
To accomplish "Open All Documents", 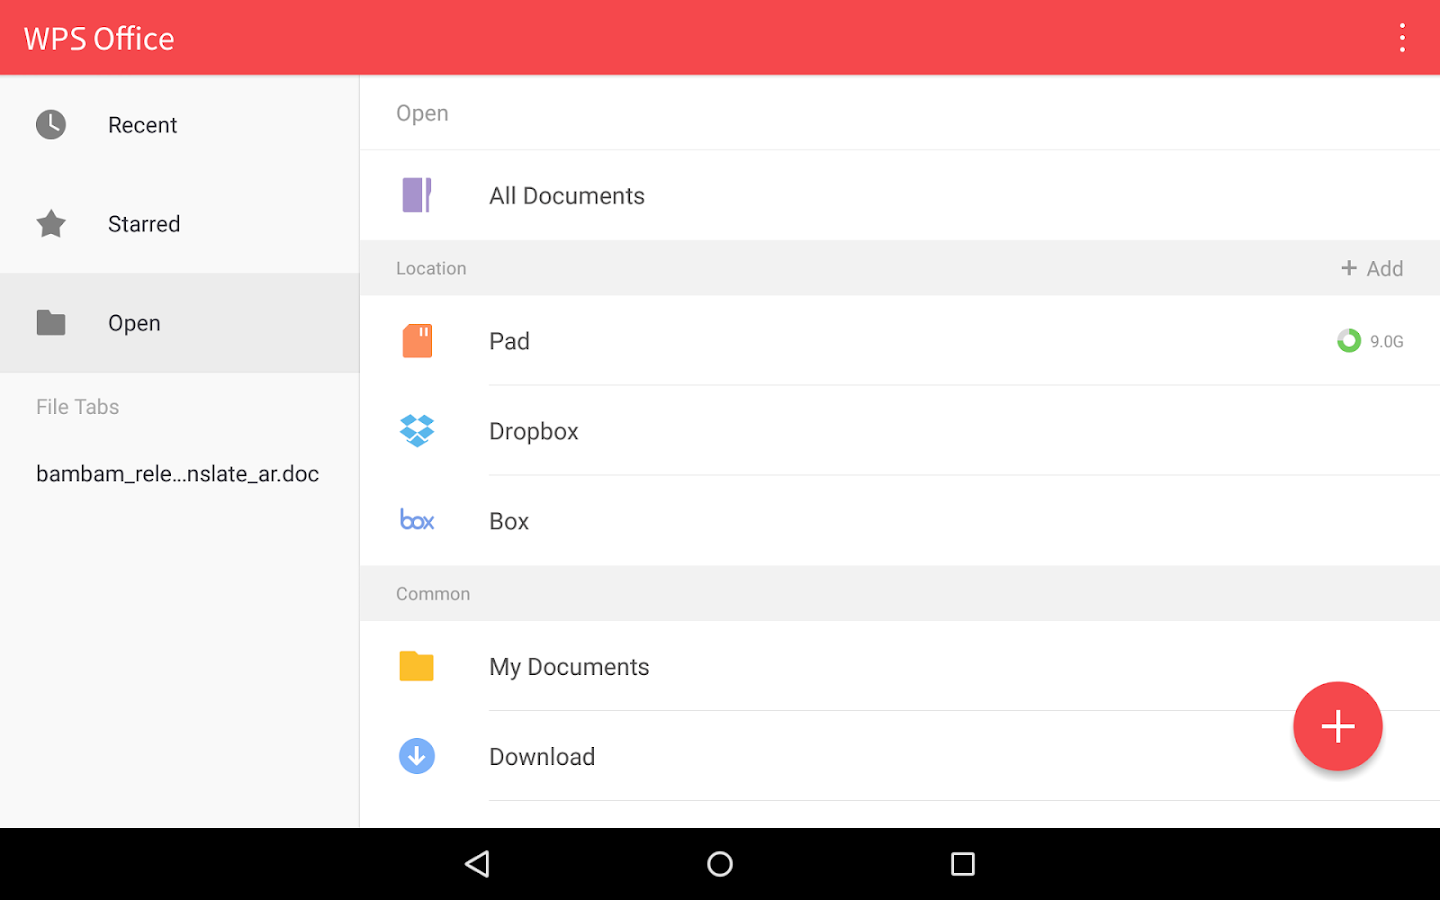I will point(900,195).
